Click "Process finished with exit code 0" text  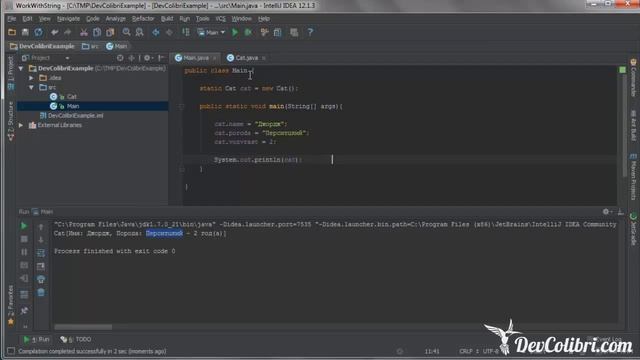point(115,251)
